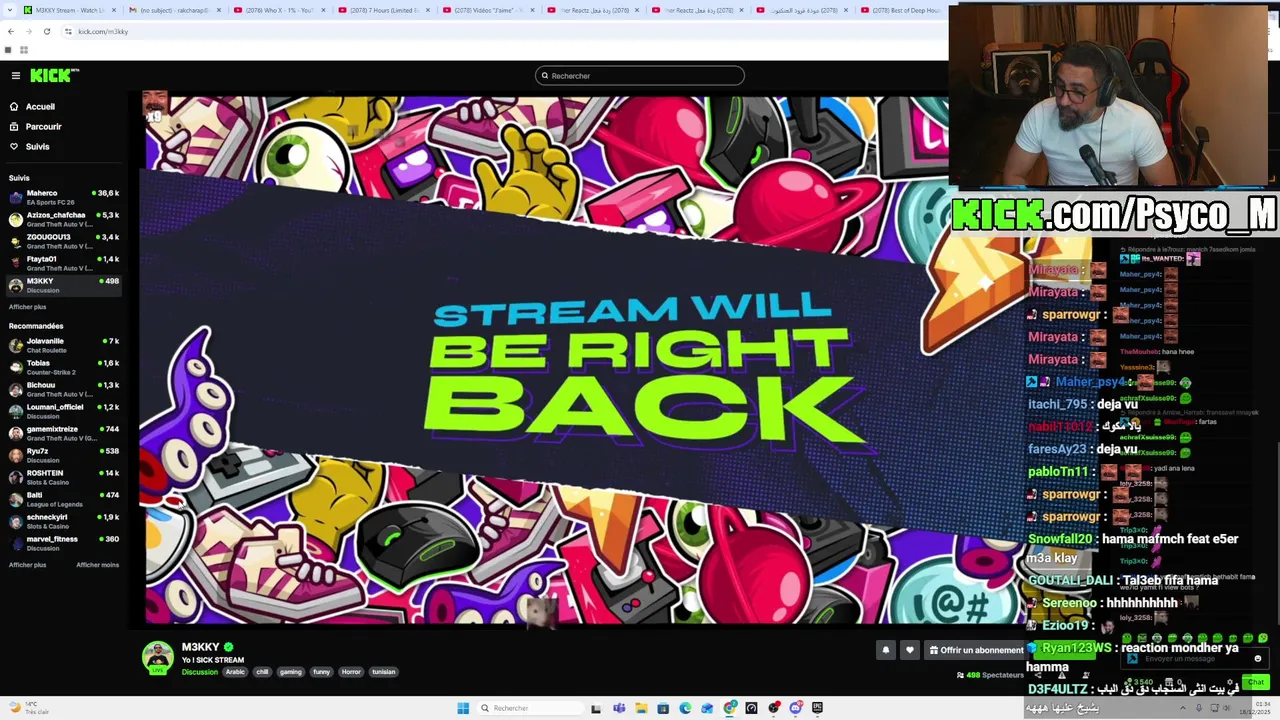Select M3KKY channel in Suivis list
Screen dimensions: 1280x720
(x=64, y=285)
